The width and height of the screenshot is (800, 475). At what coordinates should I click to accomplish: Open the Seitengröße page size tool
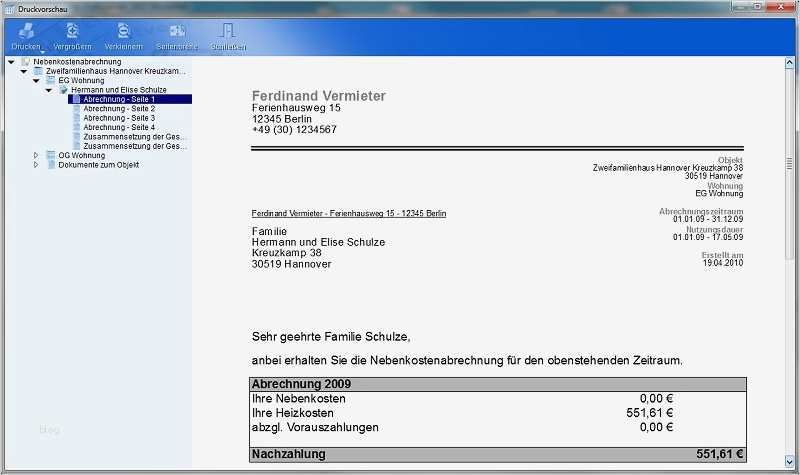pos(177,31)
